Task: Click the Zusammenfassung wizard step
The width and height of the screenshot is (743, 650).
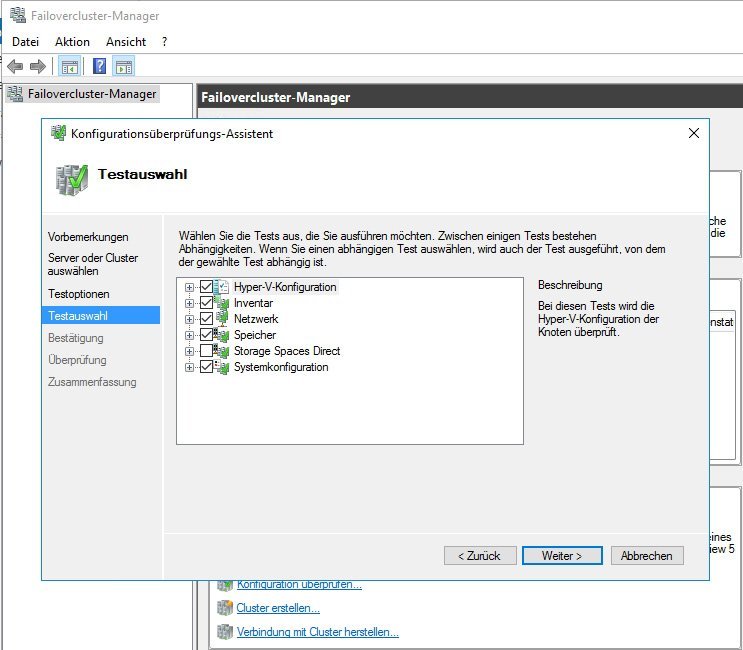Action: point(92,382)
